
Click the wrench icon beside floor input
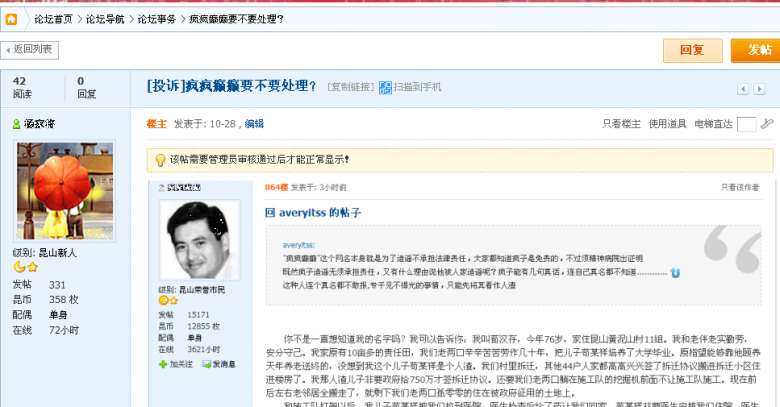766,124
